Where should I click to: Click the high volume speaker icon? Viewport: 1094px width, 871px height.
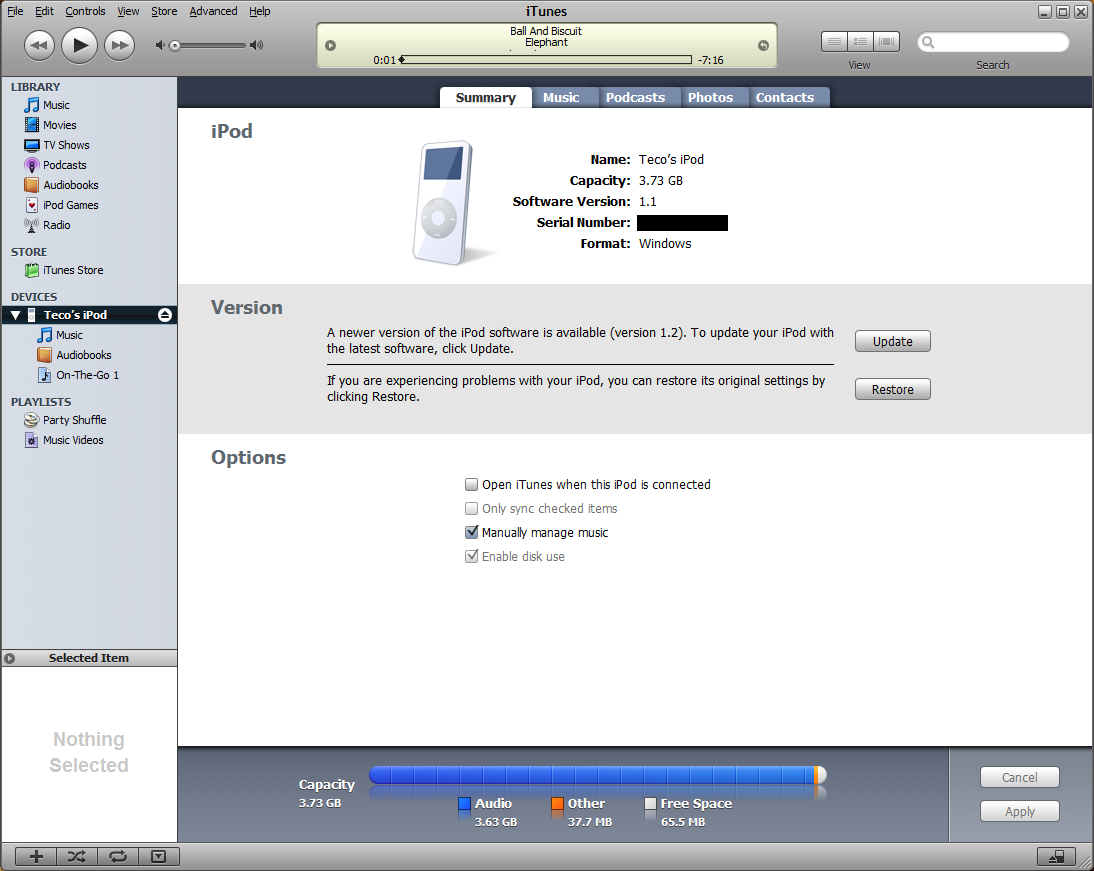(257, 45)
